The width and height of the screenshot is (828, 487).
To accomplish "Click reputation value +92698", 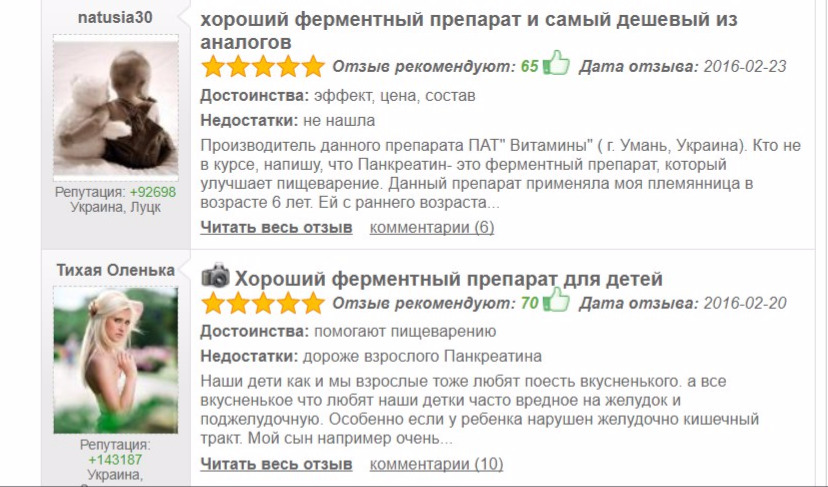I will coord(153,192).
